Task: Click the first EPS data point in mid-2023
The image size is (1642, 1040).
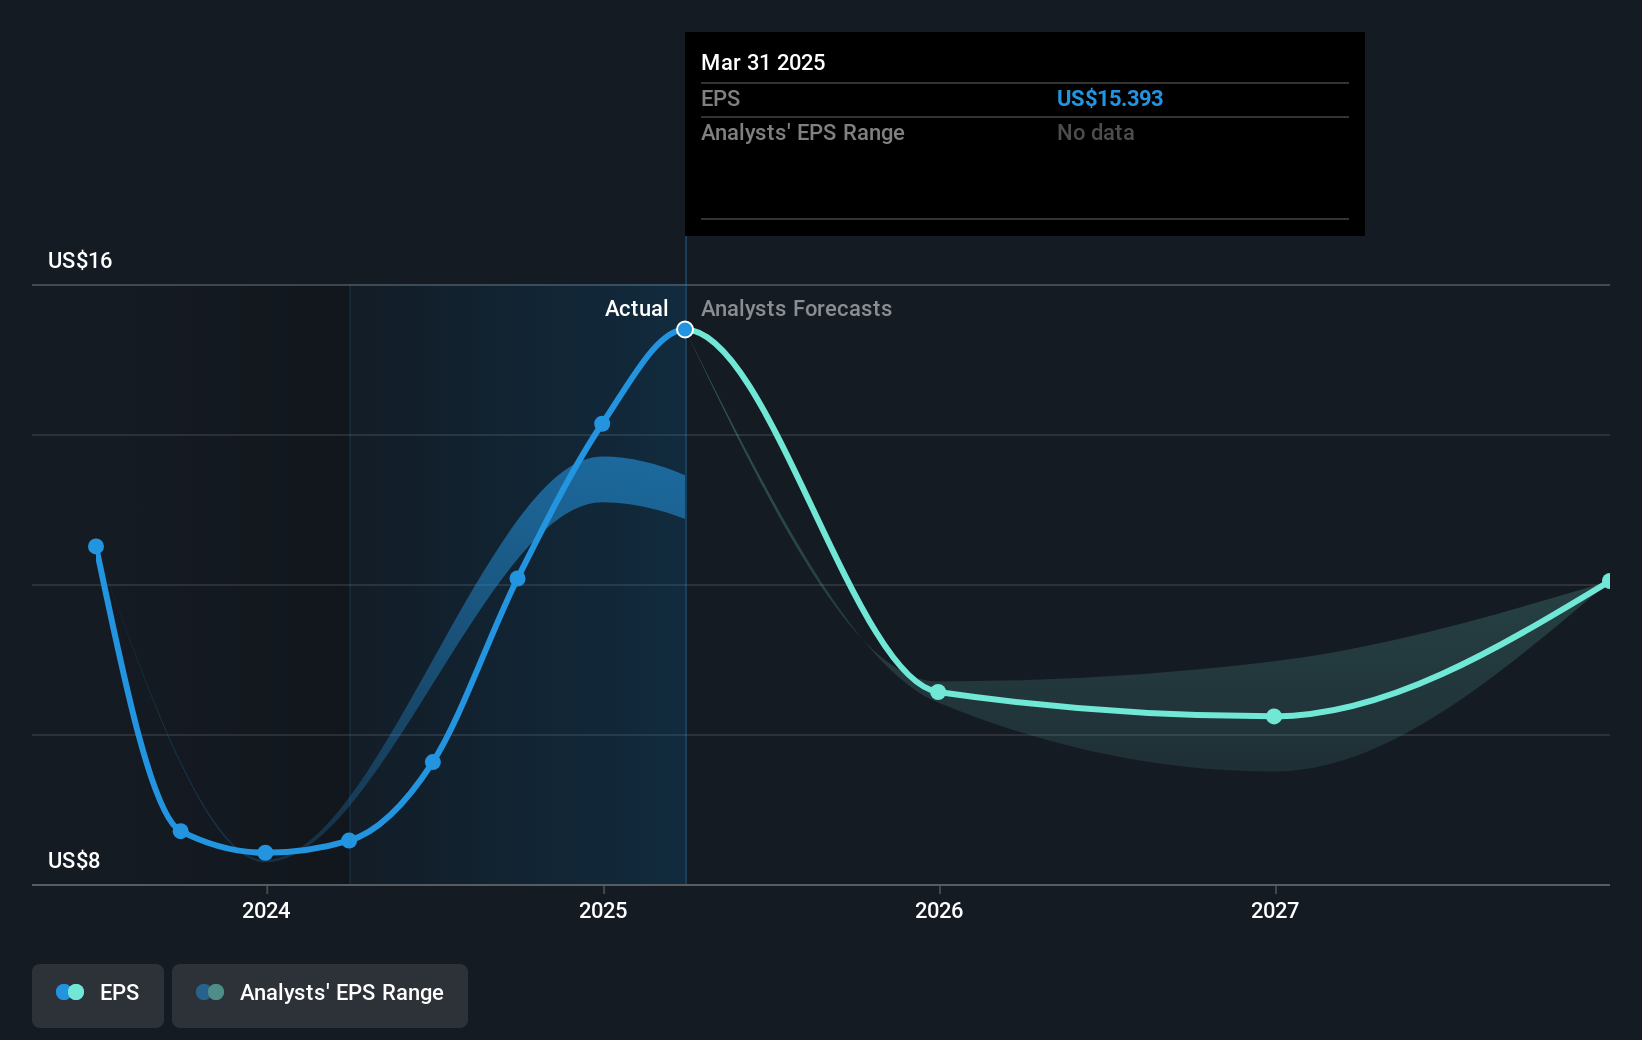Action: pos(96,546)
